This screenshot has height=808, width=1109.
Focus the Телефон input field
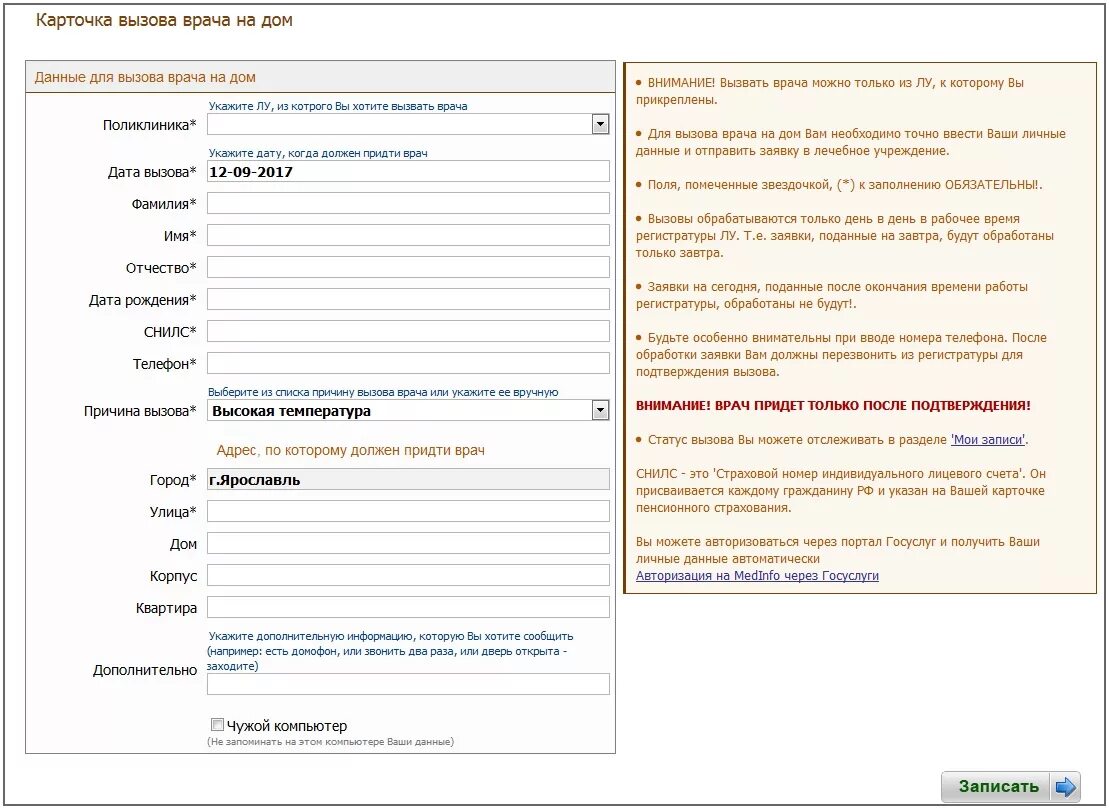click(408, 363)
